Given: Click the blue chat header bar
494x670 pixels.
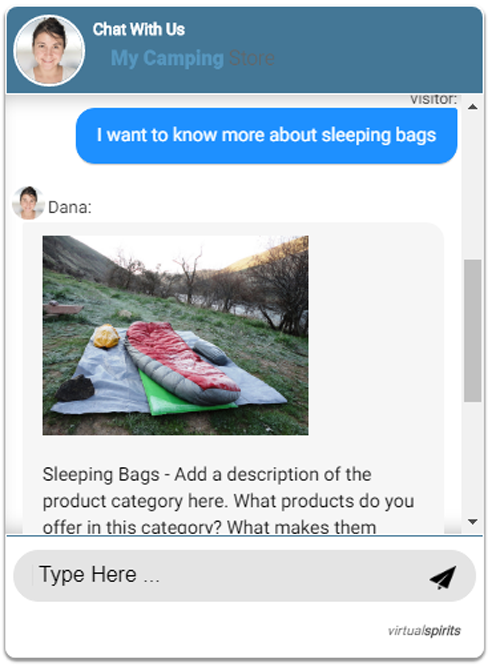Looking at the screenshot, I should pos(244,50).
